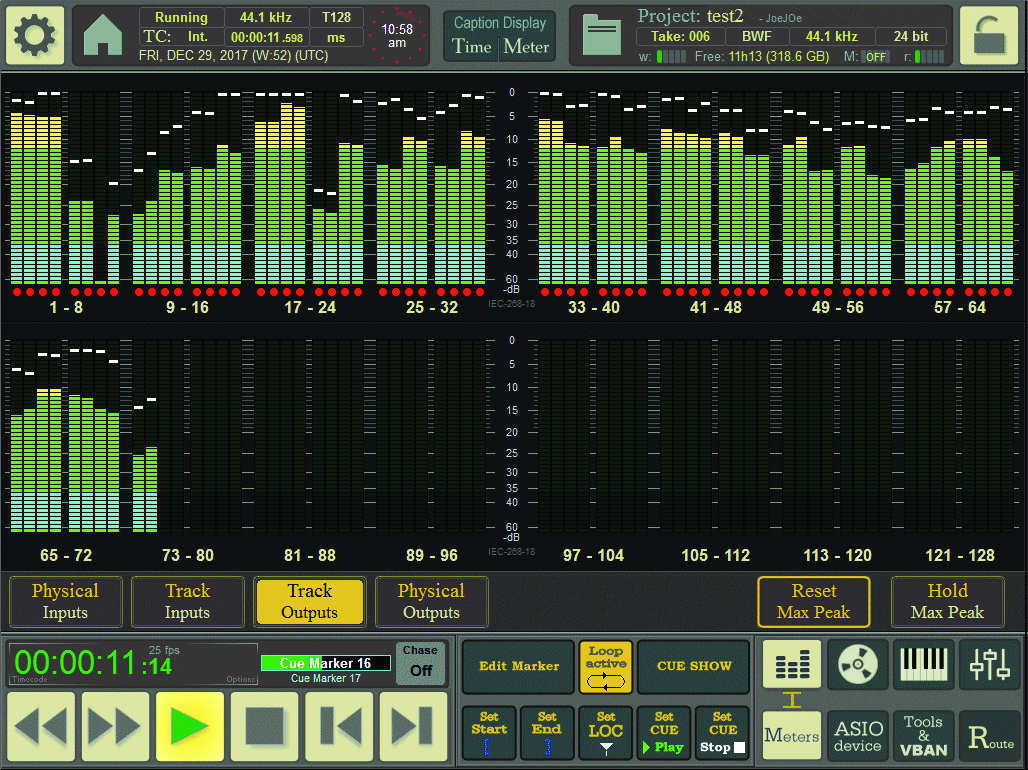Stop playback with the square stop button
Screen dimensions: 1028x770
tap(264, 726)
